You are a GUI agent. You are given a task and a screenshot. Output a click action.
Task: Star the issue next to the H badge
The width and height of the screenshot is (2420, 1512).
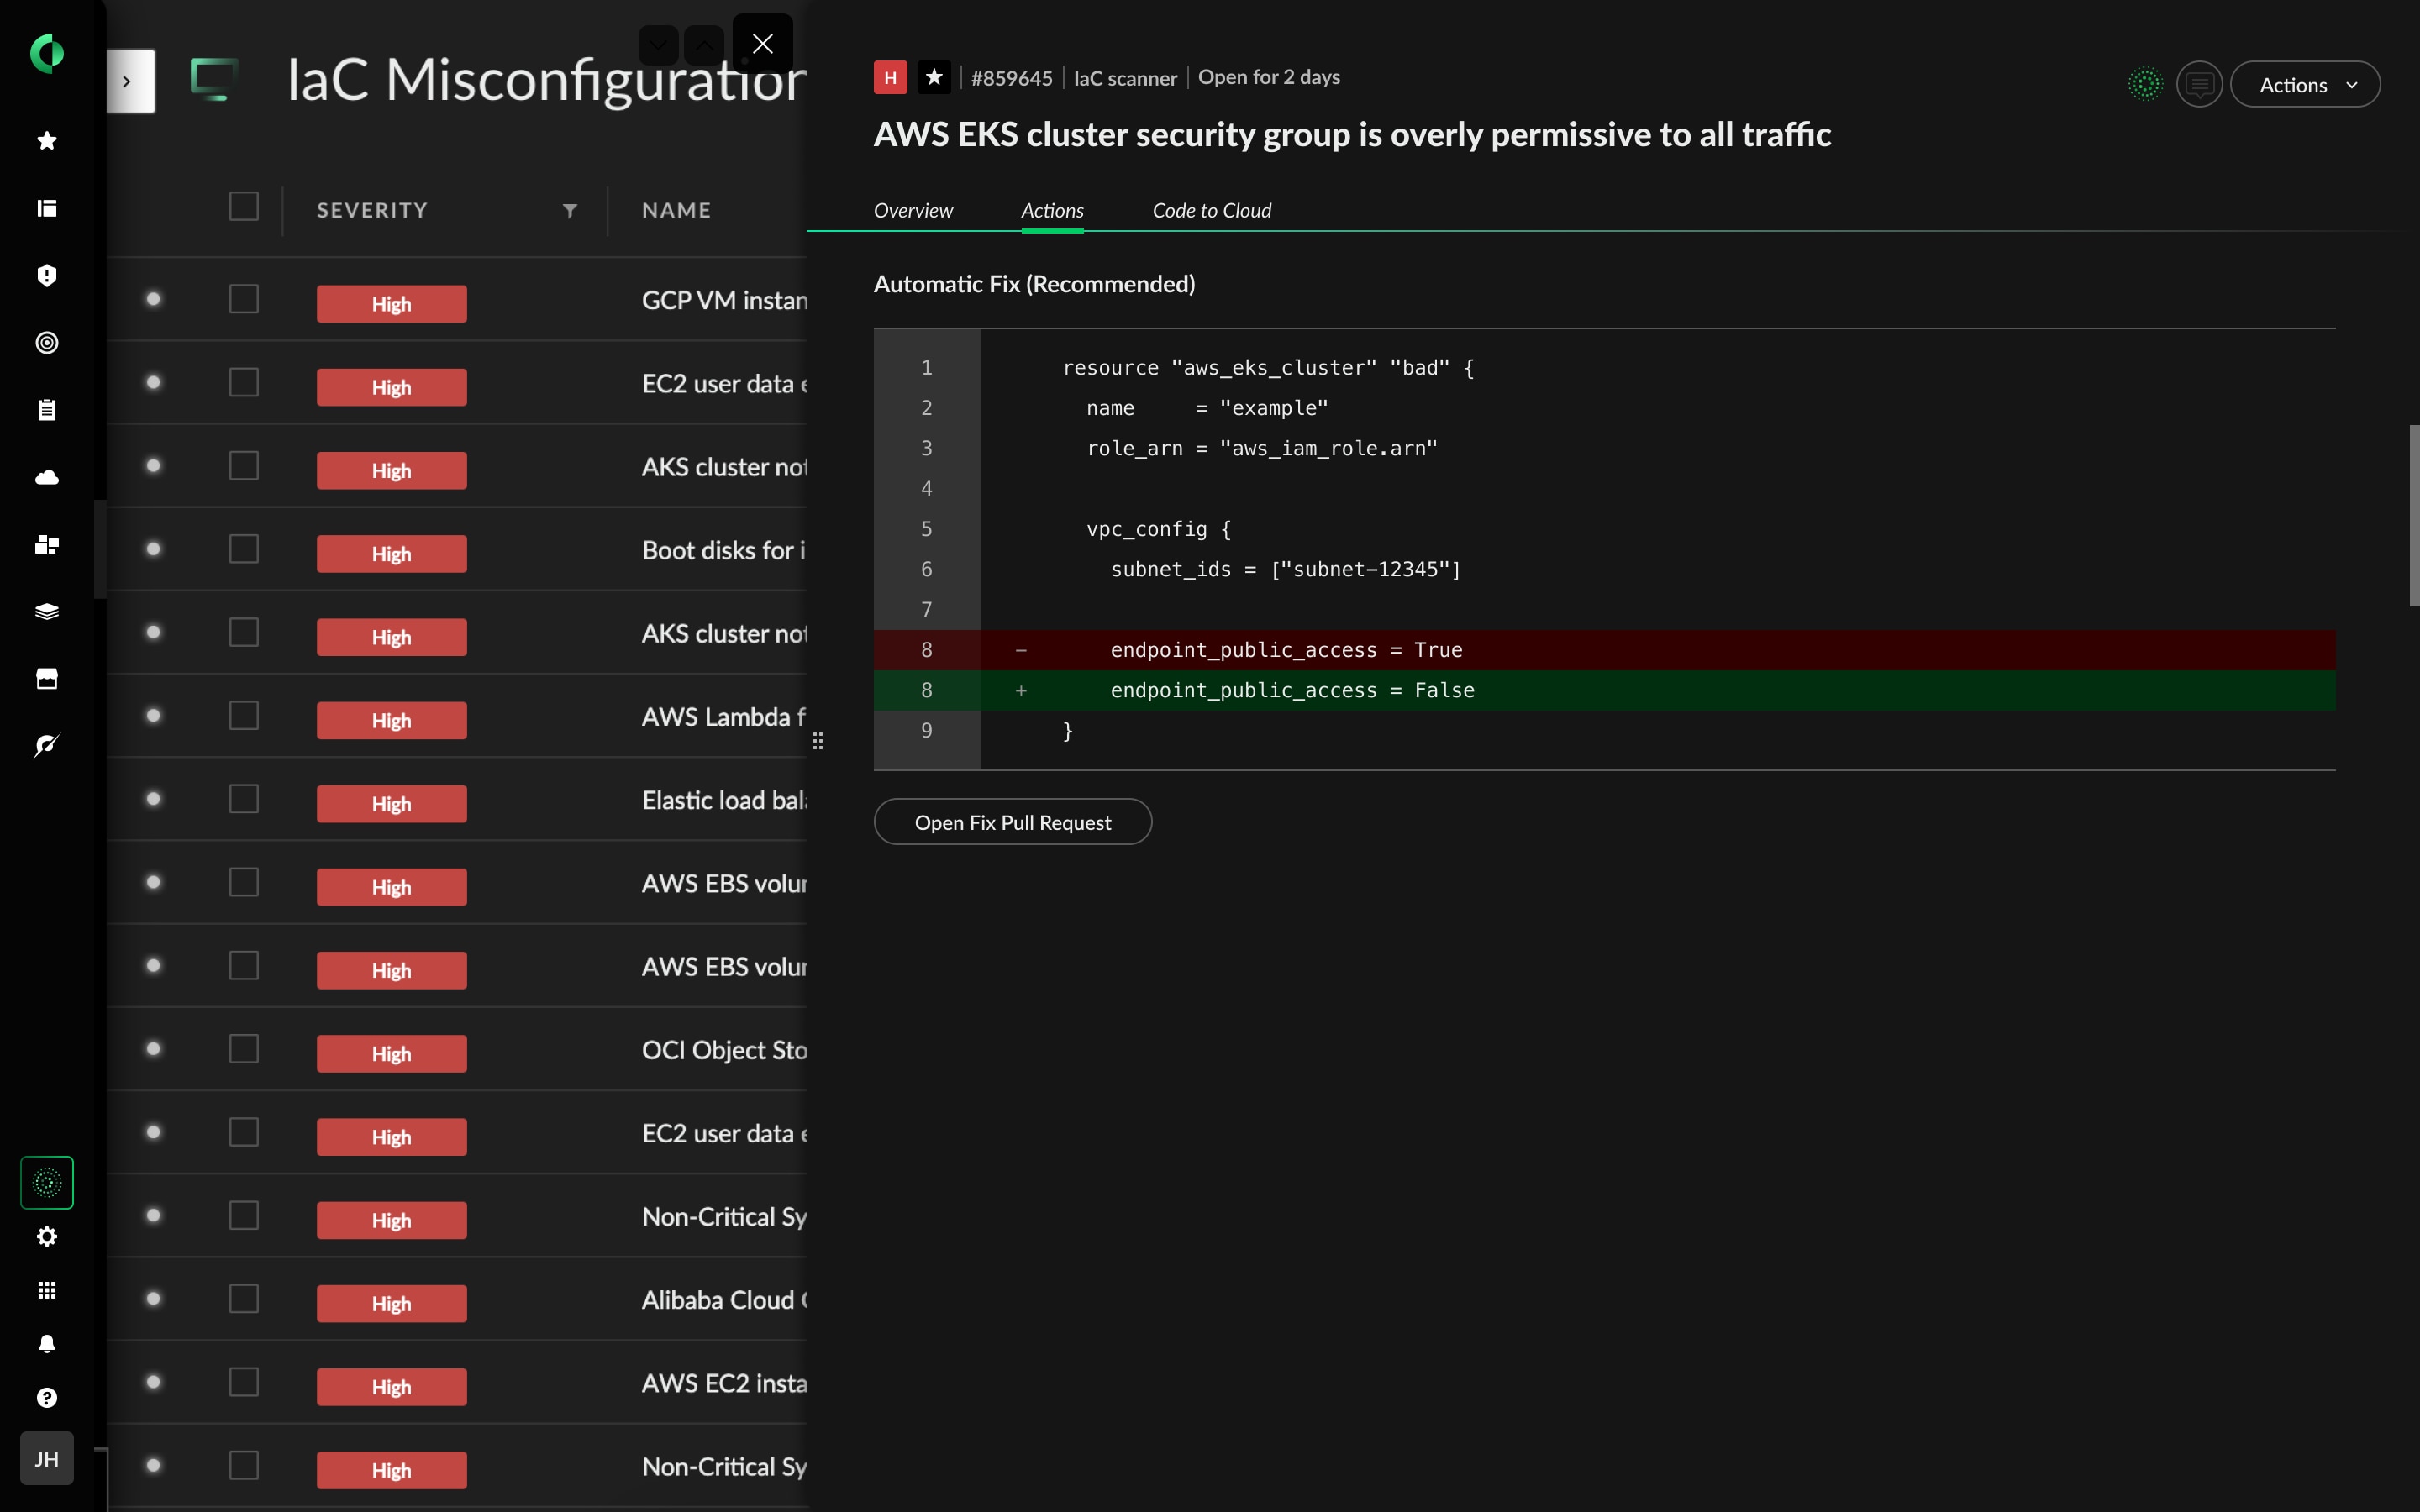[934, 76]
